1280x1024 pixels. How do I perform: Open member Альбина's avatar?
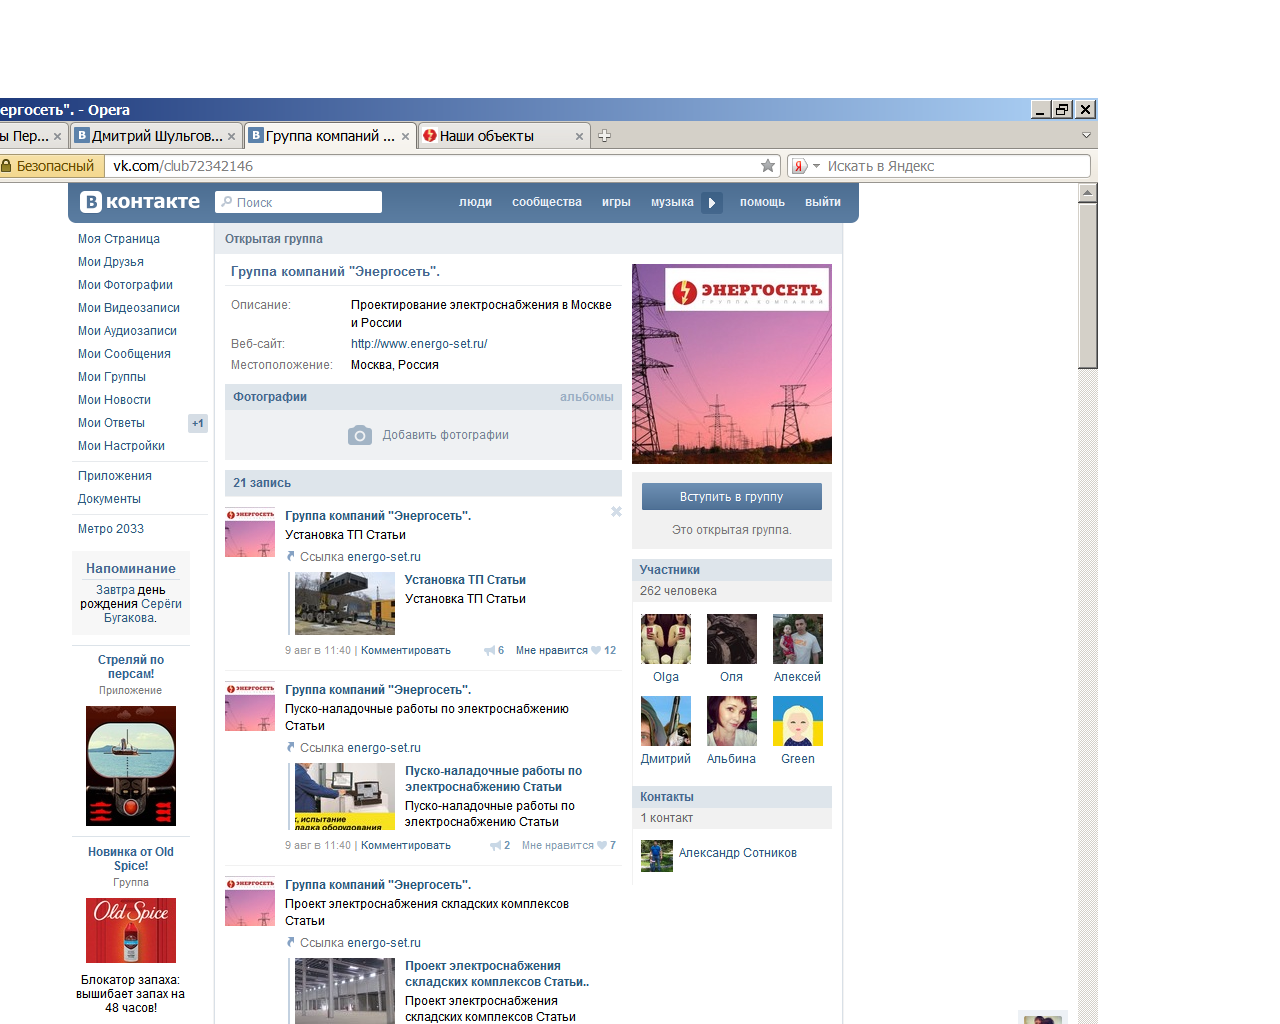coord(732,721)
